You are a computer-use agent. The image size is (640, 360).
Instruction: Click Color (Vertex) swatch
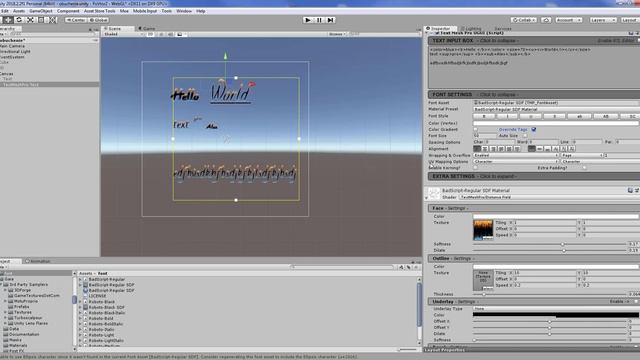click(556, 123)
